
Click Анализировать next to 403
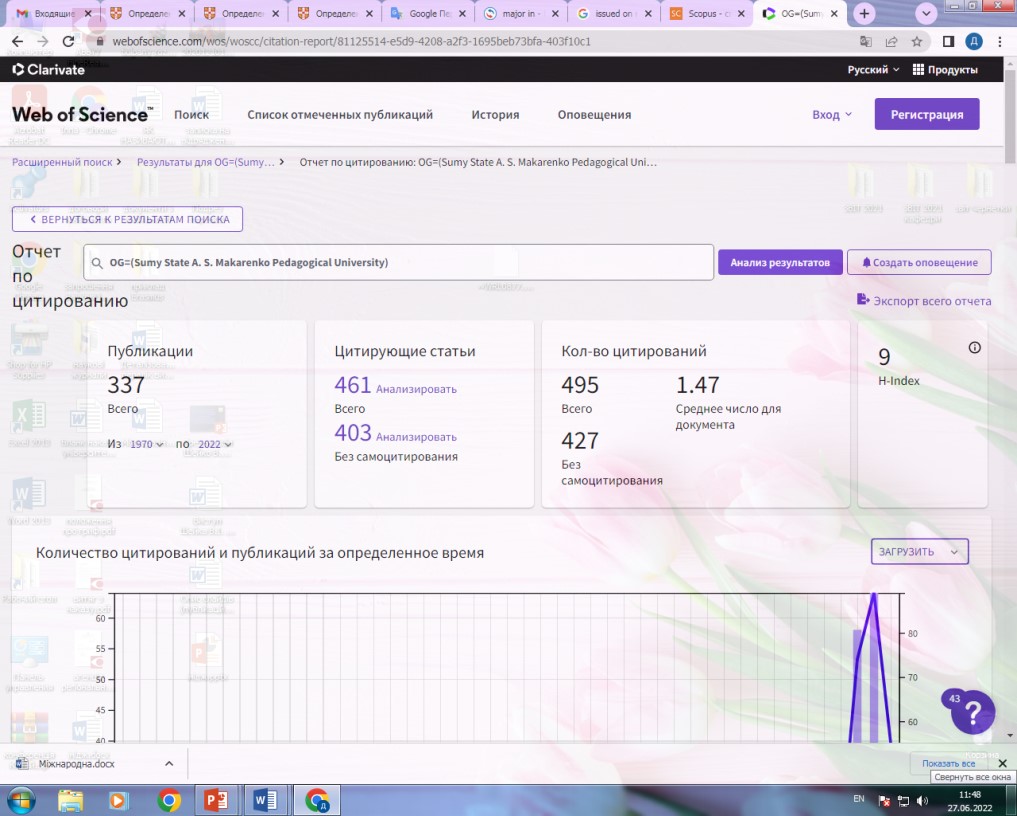pyautogui.click(x=416, y=437)
